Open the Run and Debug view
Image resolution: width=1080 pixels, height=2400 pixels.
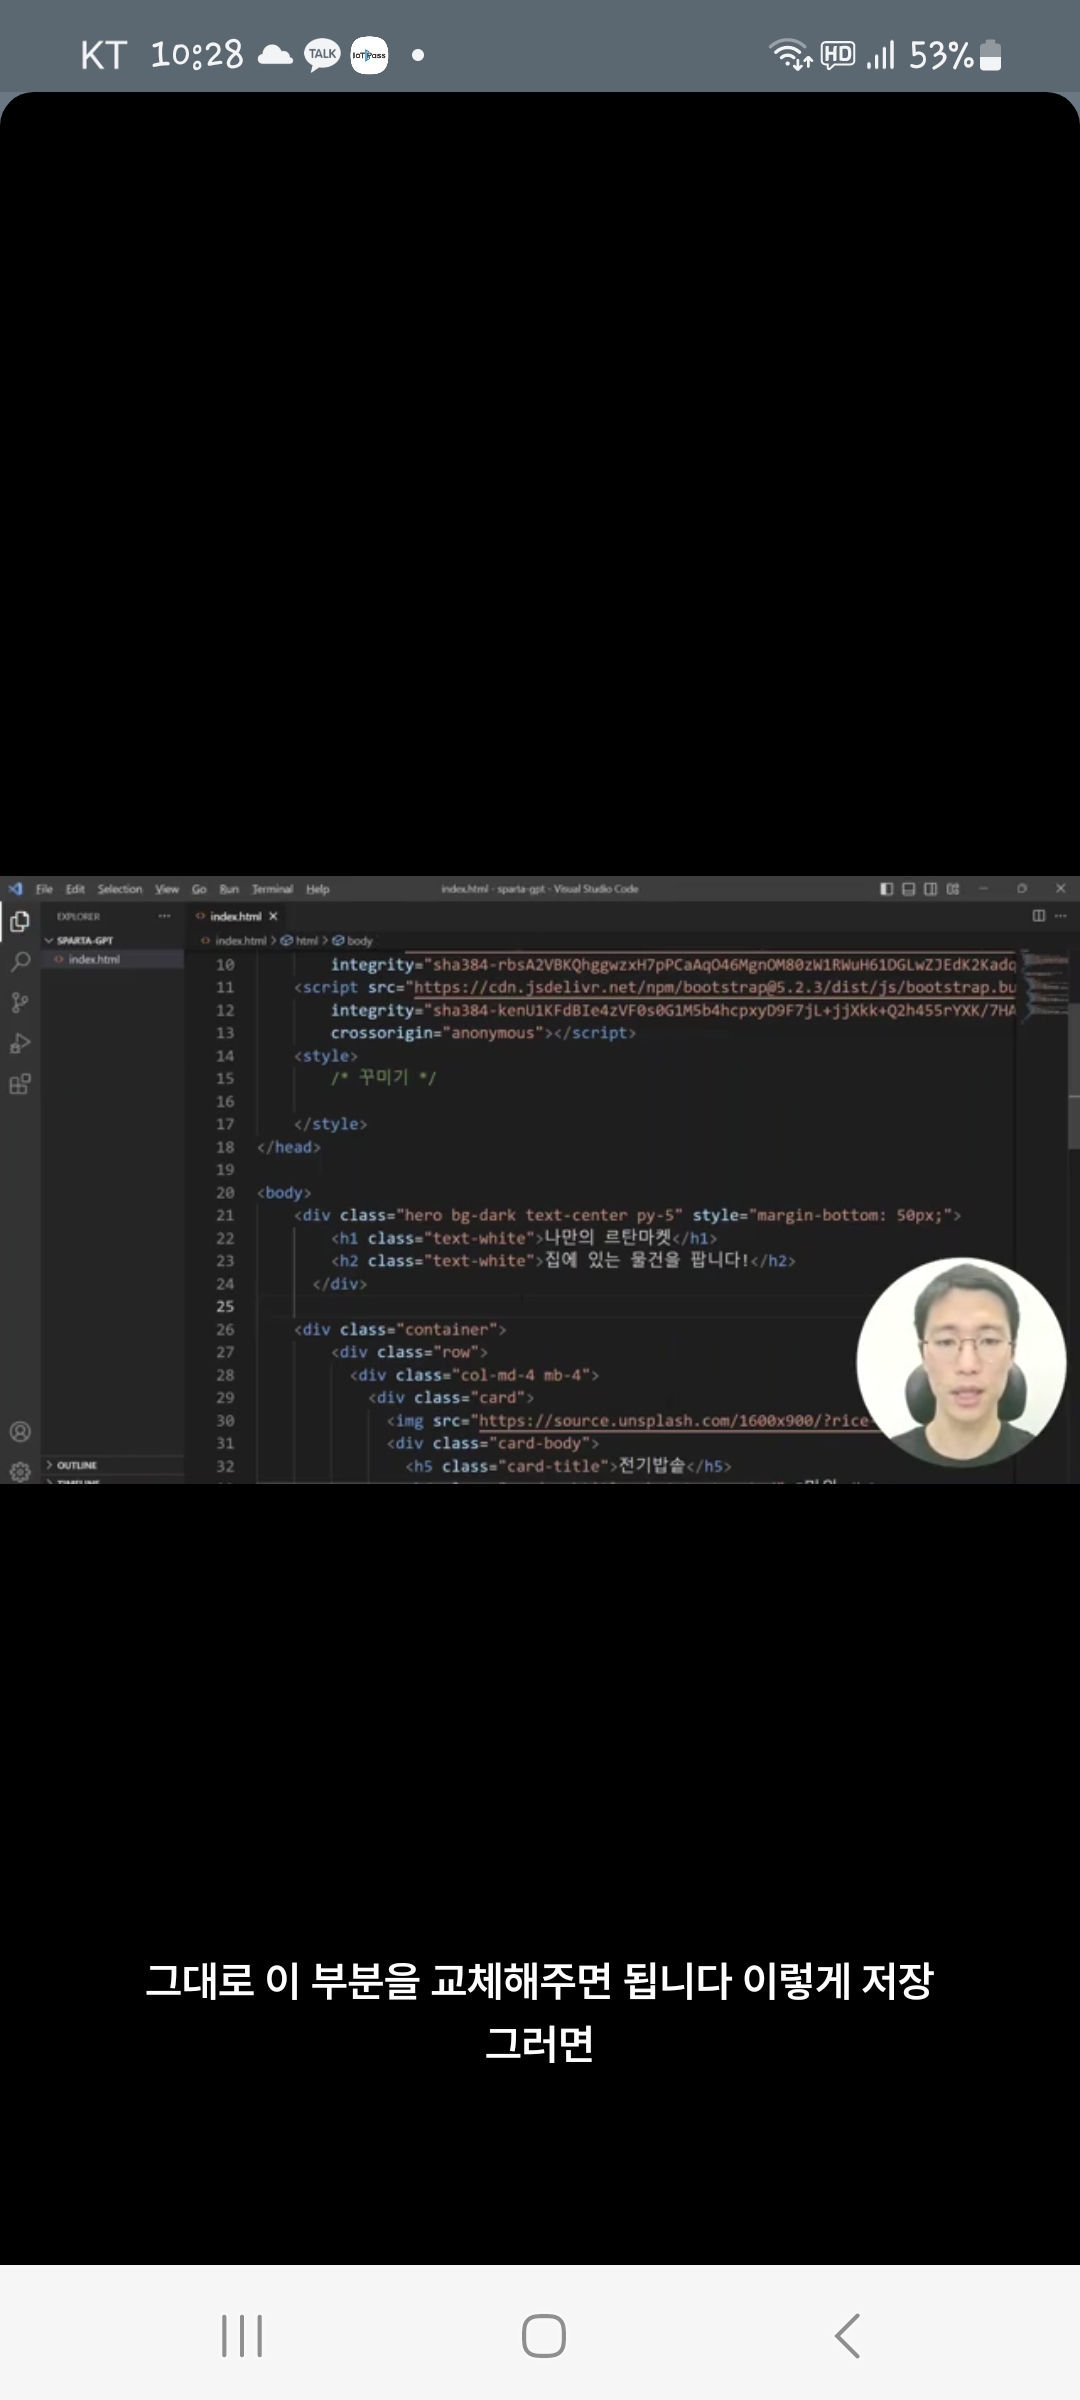(19, 1044)
